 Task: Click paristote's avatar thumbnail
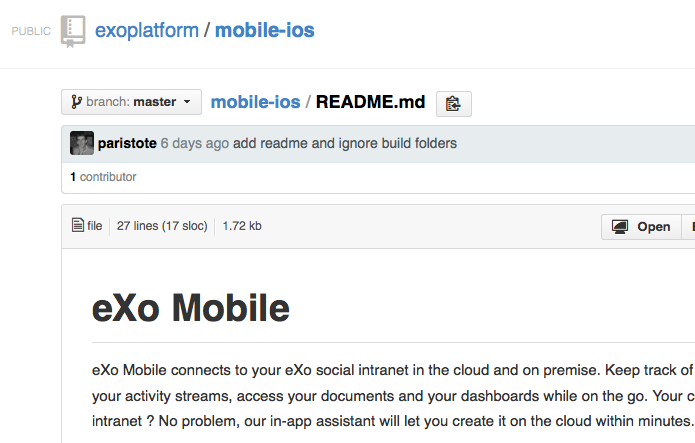pos(82,143)
